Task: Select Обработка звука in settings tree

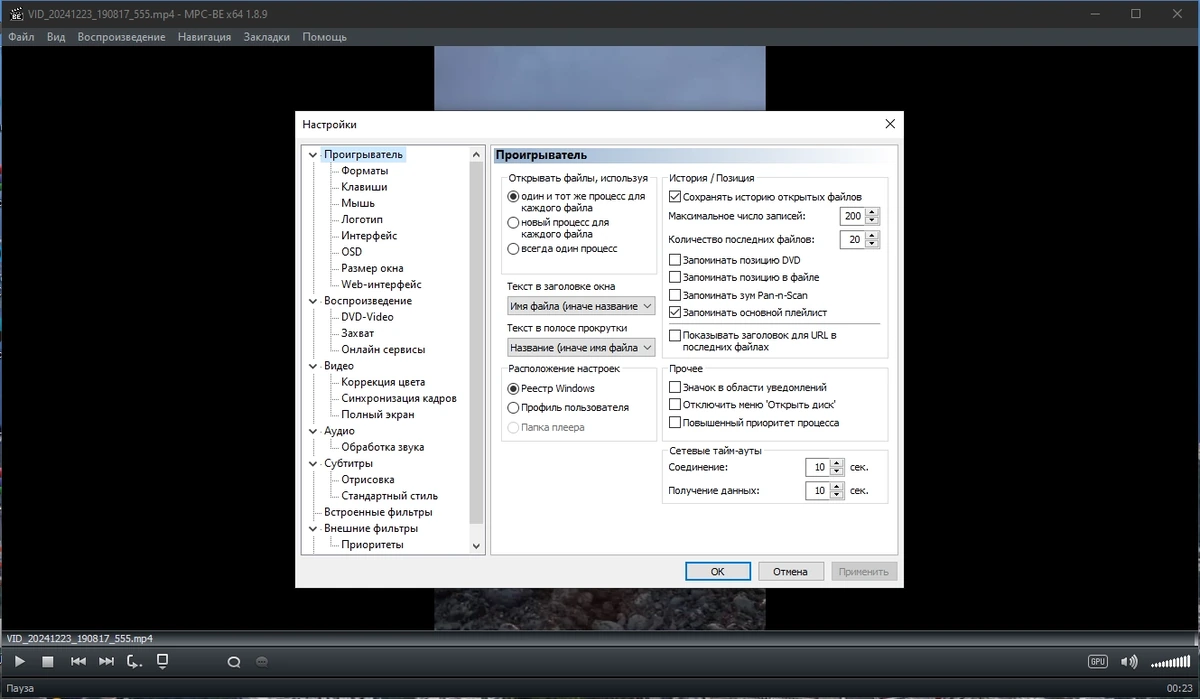Action: (x=382, y=447)
